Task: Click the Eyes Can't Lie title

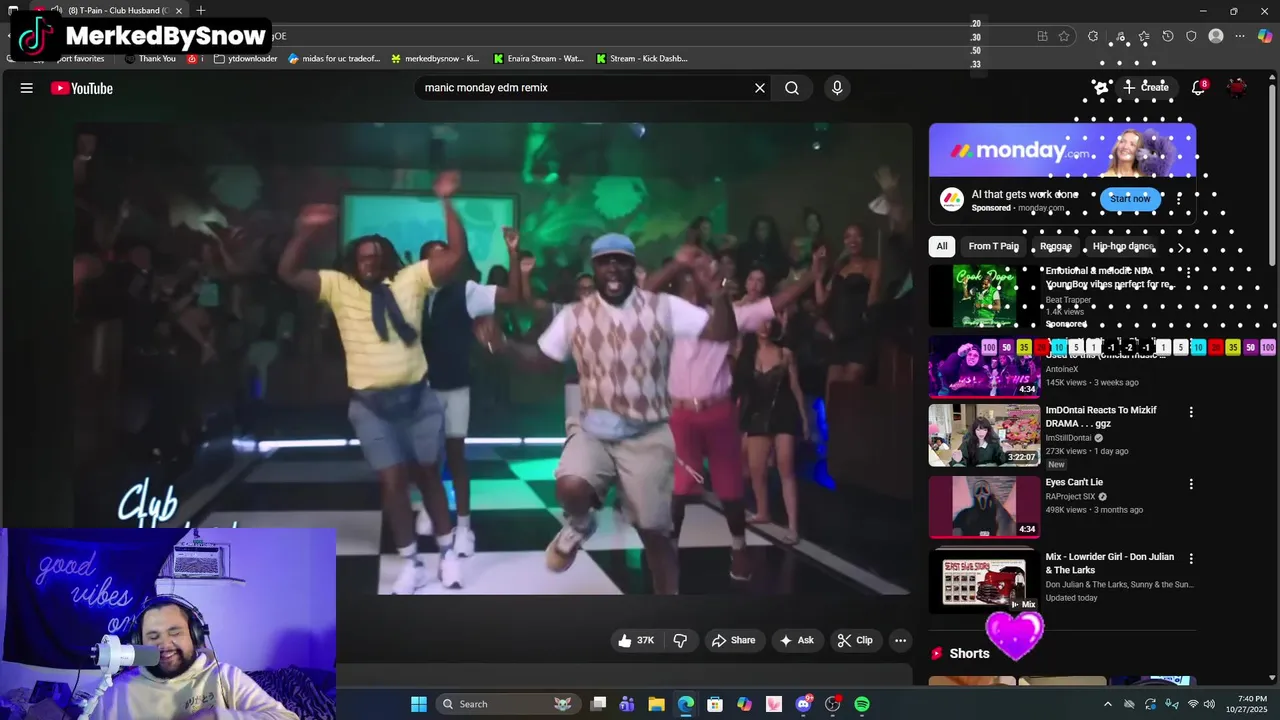Action: coord(1074,482)
